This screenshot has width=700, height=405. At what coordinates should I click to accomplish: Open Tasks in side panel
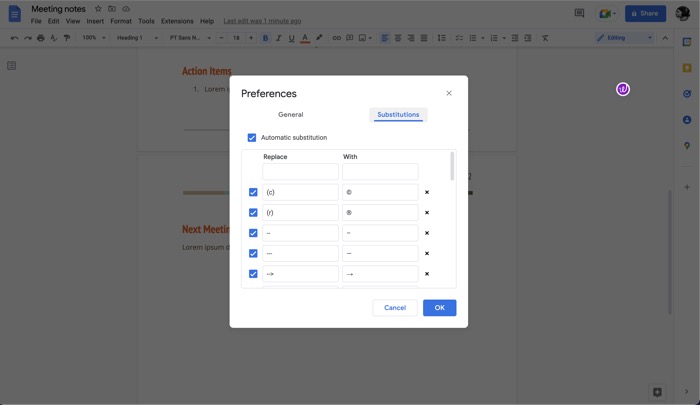click(x=687, y=94)
